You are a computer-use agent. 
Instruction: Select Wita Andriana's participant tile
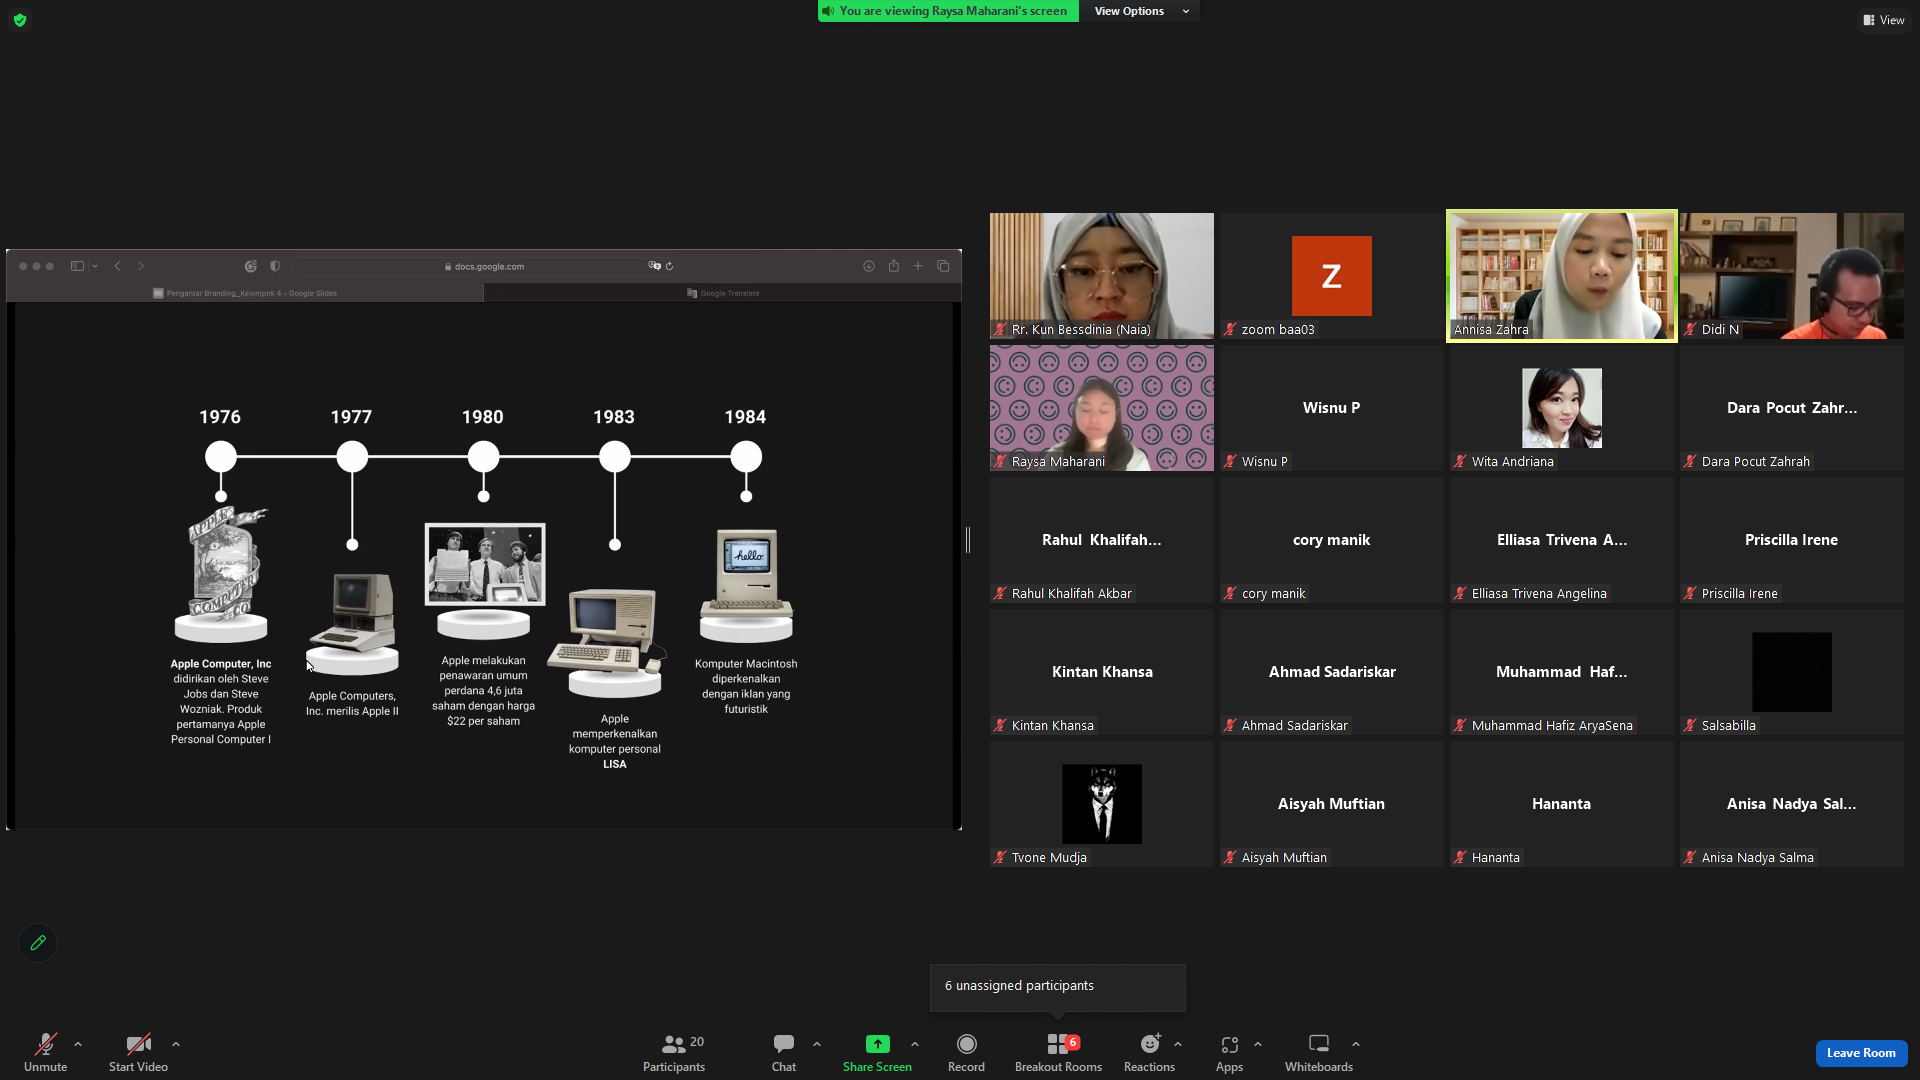[x=1562, y=408]
